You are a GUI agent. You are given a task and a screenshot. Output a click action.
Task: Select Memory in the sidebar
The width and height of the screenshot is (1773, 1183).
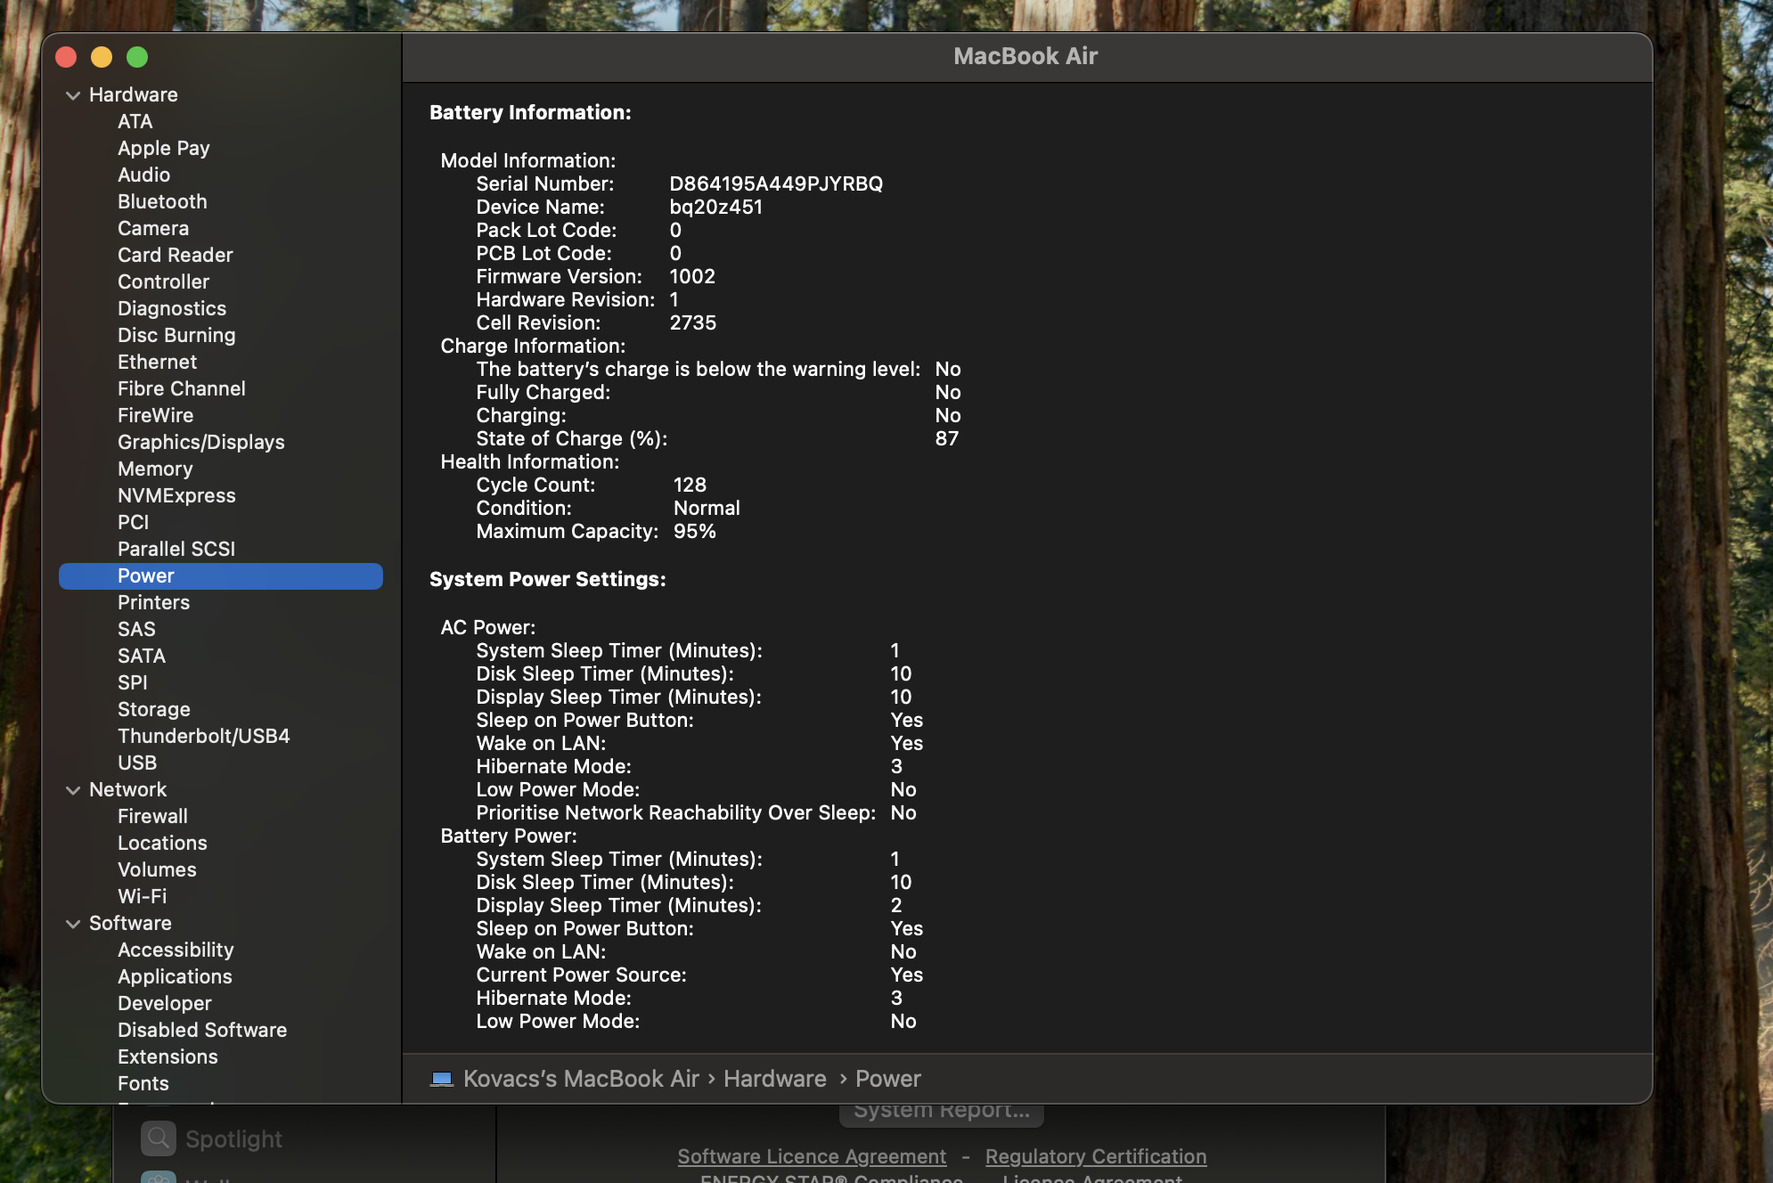coord(155,469)
